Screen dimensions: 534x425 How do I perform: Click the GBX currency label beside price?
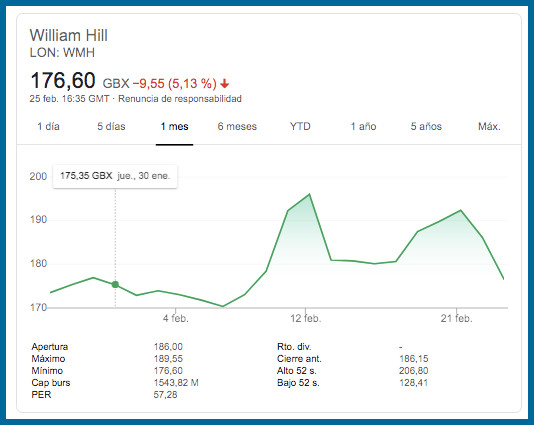pos(116,84)
